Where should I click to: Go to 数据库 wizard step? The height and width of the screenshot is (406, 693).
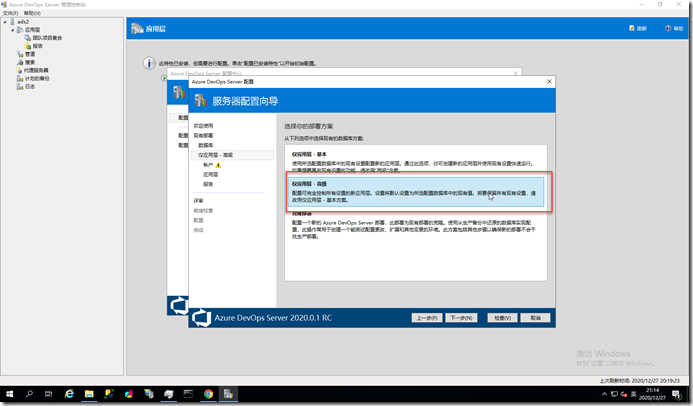pos(206,145)
